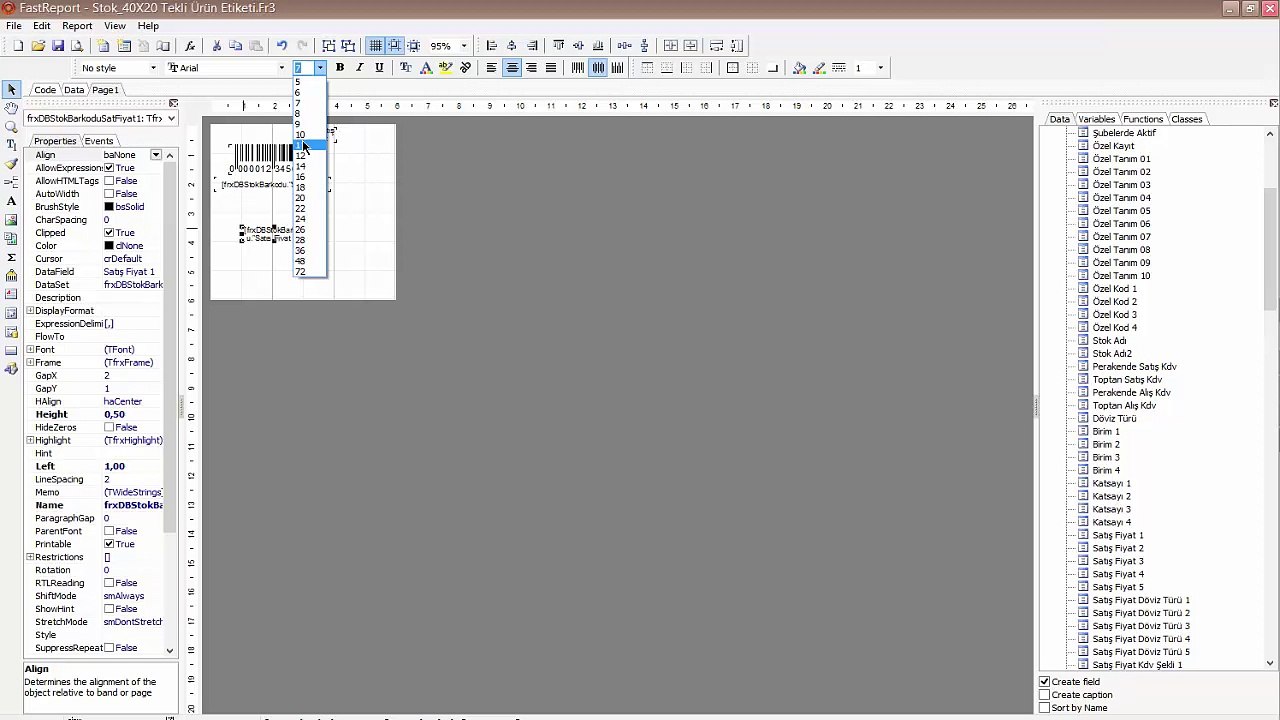Image resolution: width=1280 pixels, height=720 pixels.
Task: Toggle Printable checkbox
Action: pos(109,545)
